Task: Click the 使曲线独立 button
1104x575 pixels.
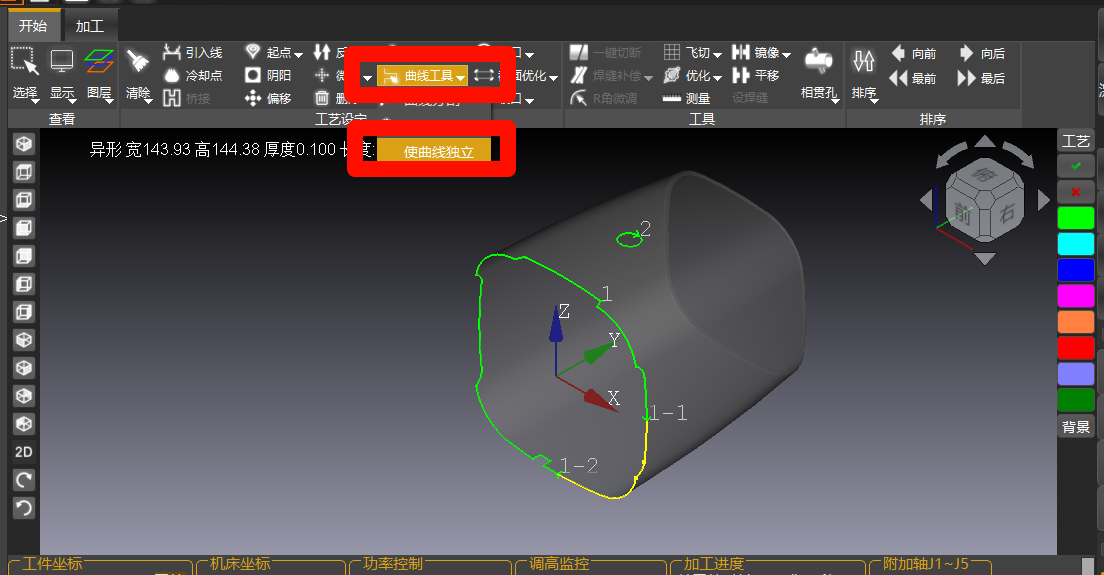Action: pos(438,151)
